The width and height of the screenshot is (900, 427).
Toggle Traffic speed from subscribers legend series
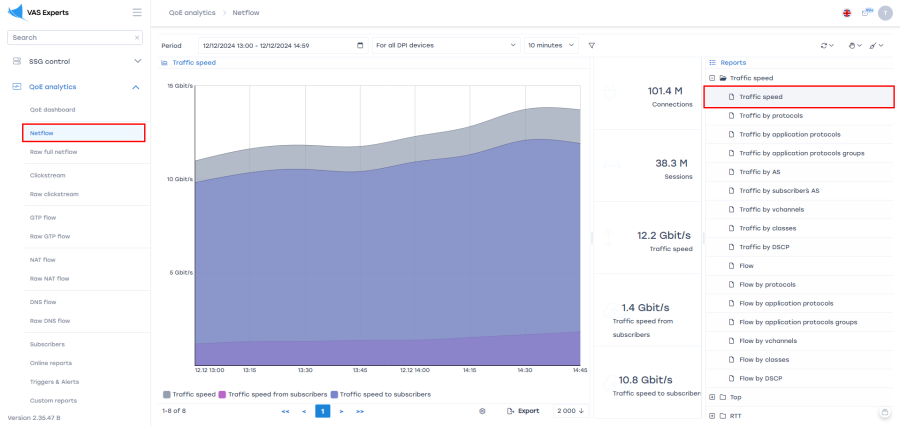click(272, 394)
